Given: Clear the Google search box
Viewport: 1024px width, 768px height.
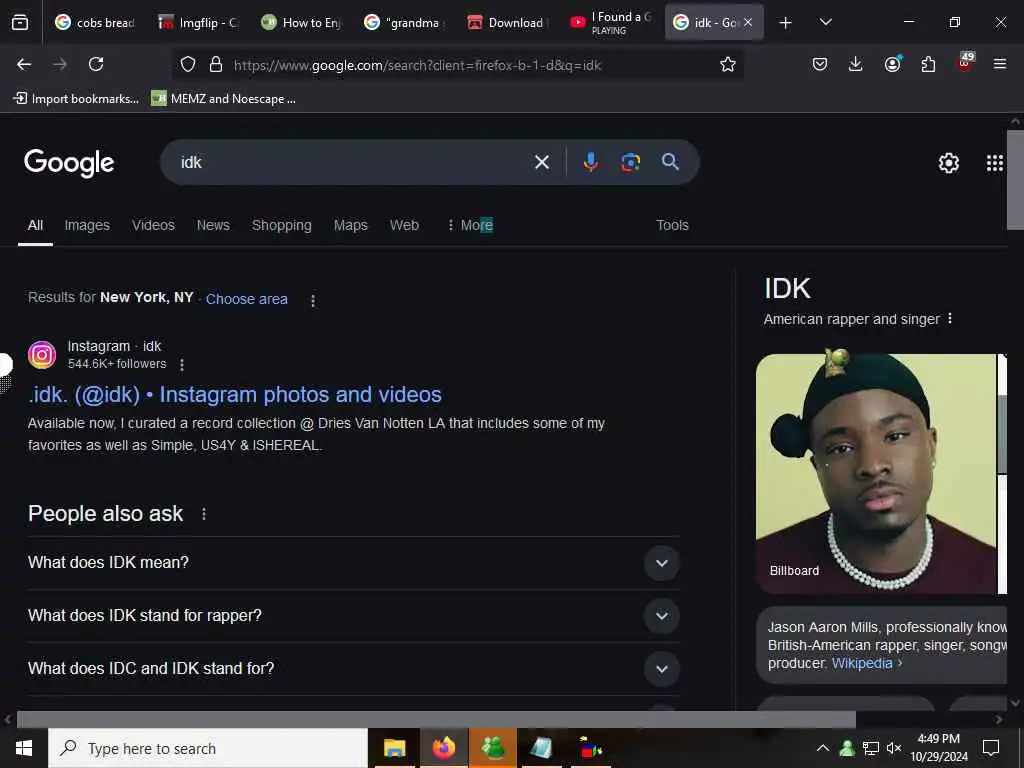Looking at the screenshot, I should point(542,162).
